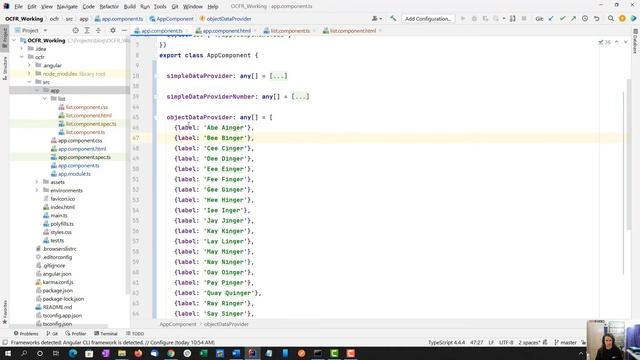Open the Navigate menu
Image resolution: width=640 pixels, height=360 pixels.
click(x=67, y=7)
